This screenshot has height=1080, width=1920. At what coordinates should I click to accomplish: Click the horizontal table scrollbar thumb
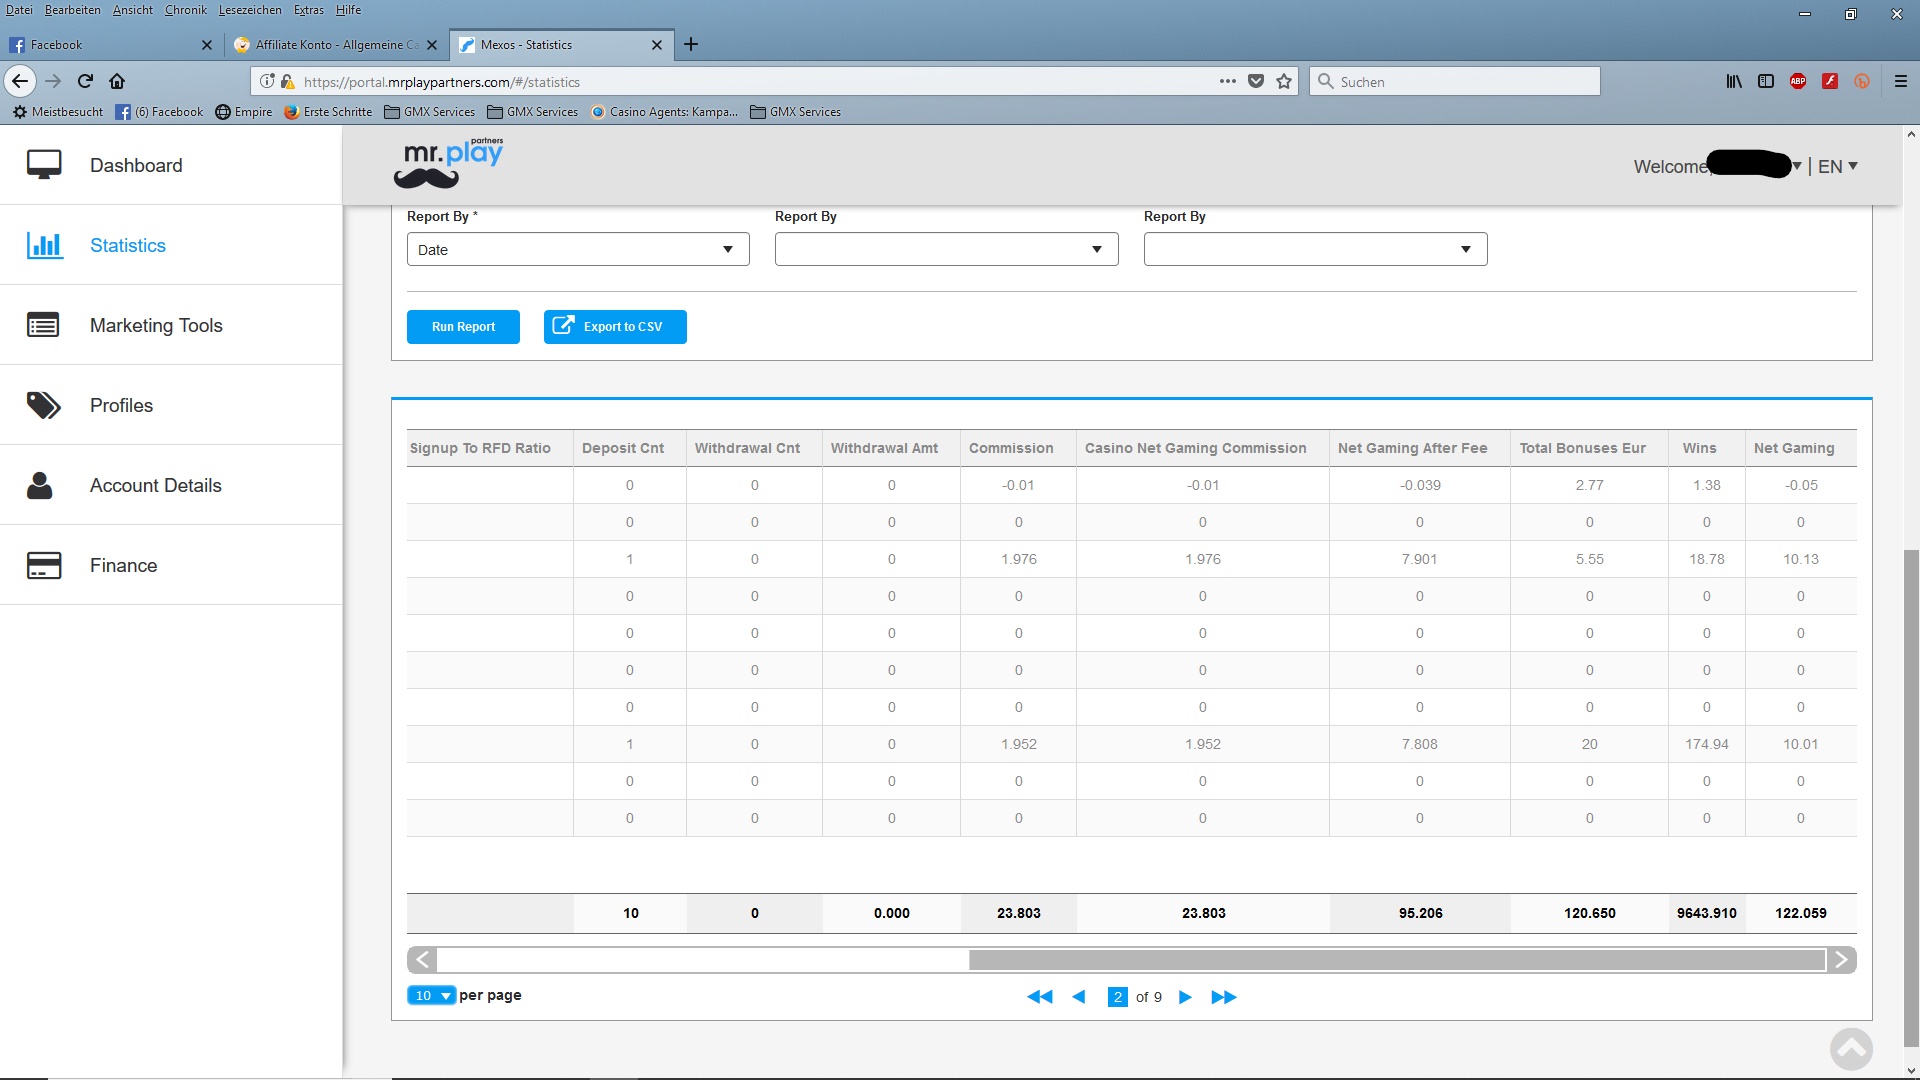pyautogui.click(x=1397, y=960)
